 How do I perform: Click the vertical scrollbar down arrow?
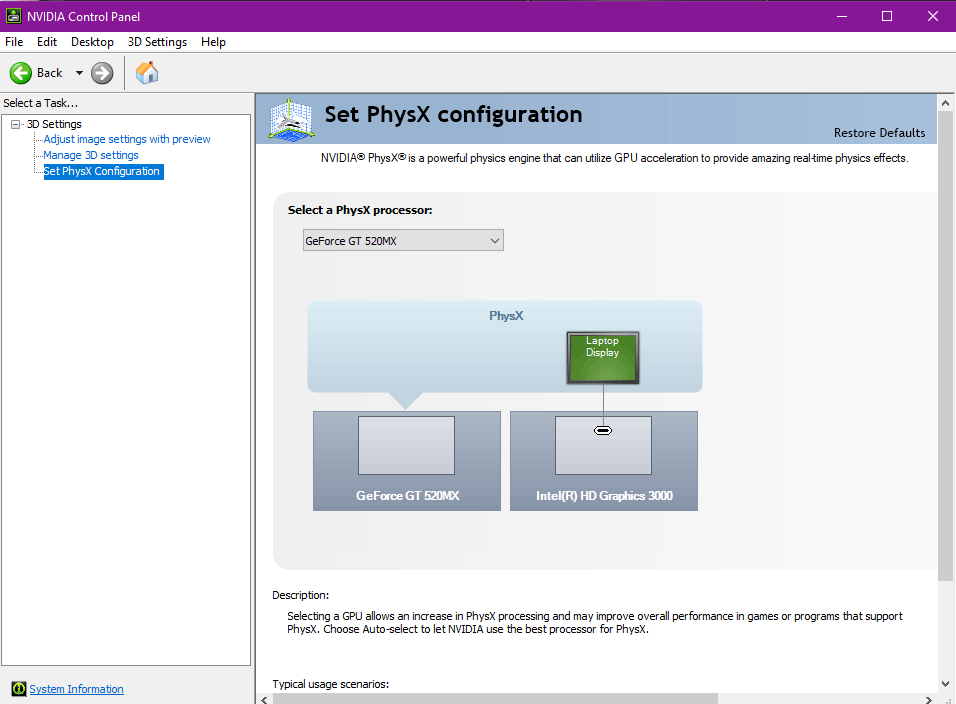coord(945,684)
